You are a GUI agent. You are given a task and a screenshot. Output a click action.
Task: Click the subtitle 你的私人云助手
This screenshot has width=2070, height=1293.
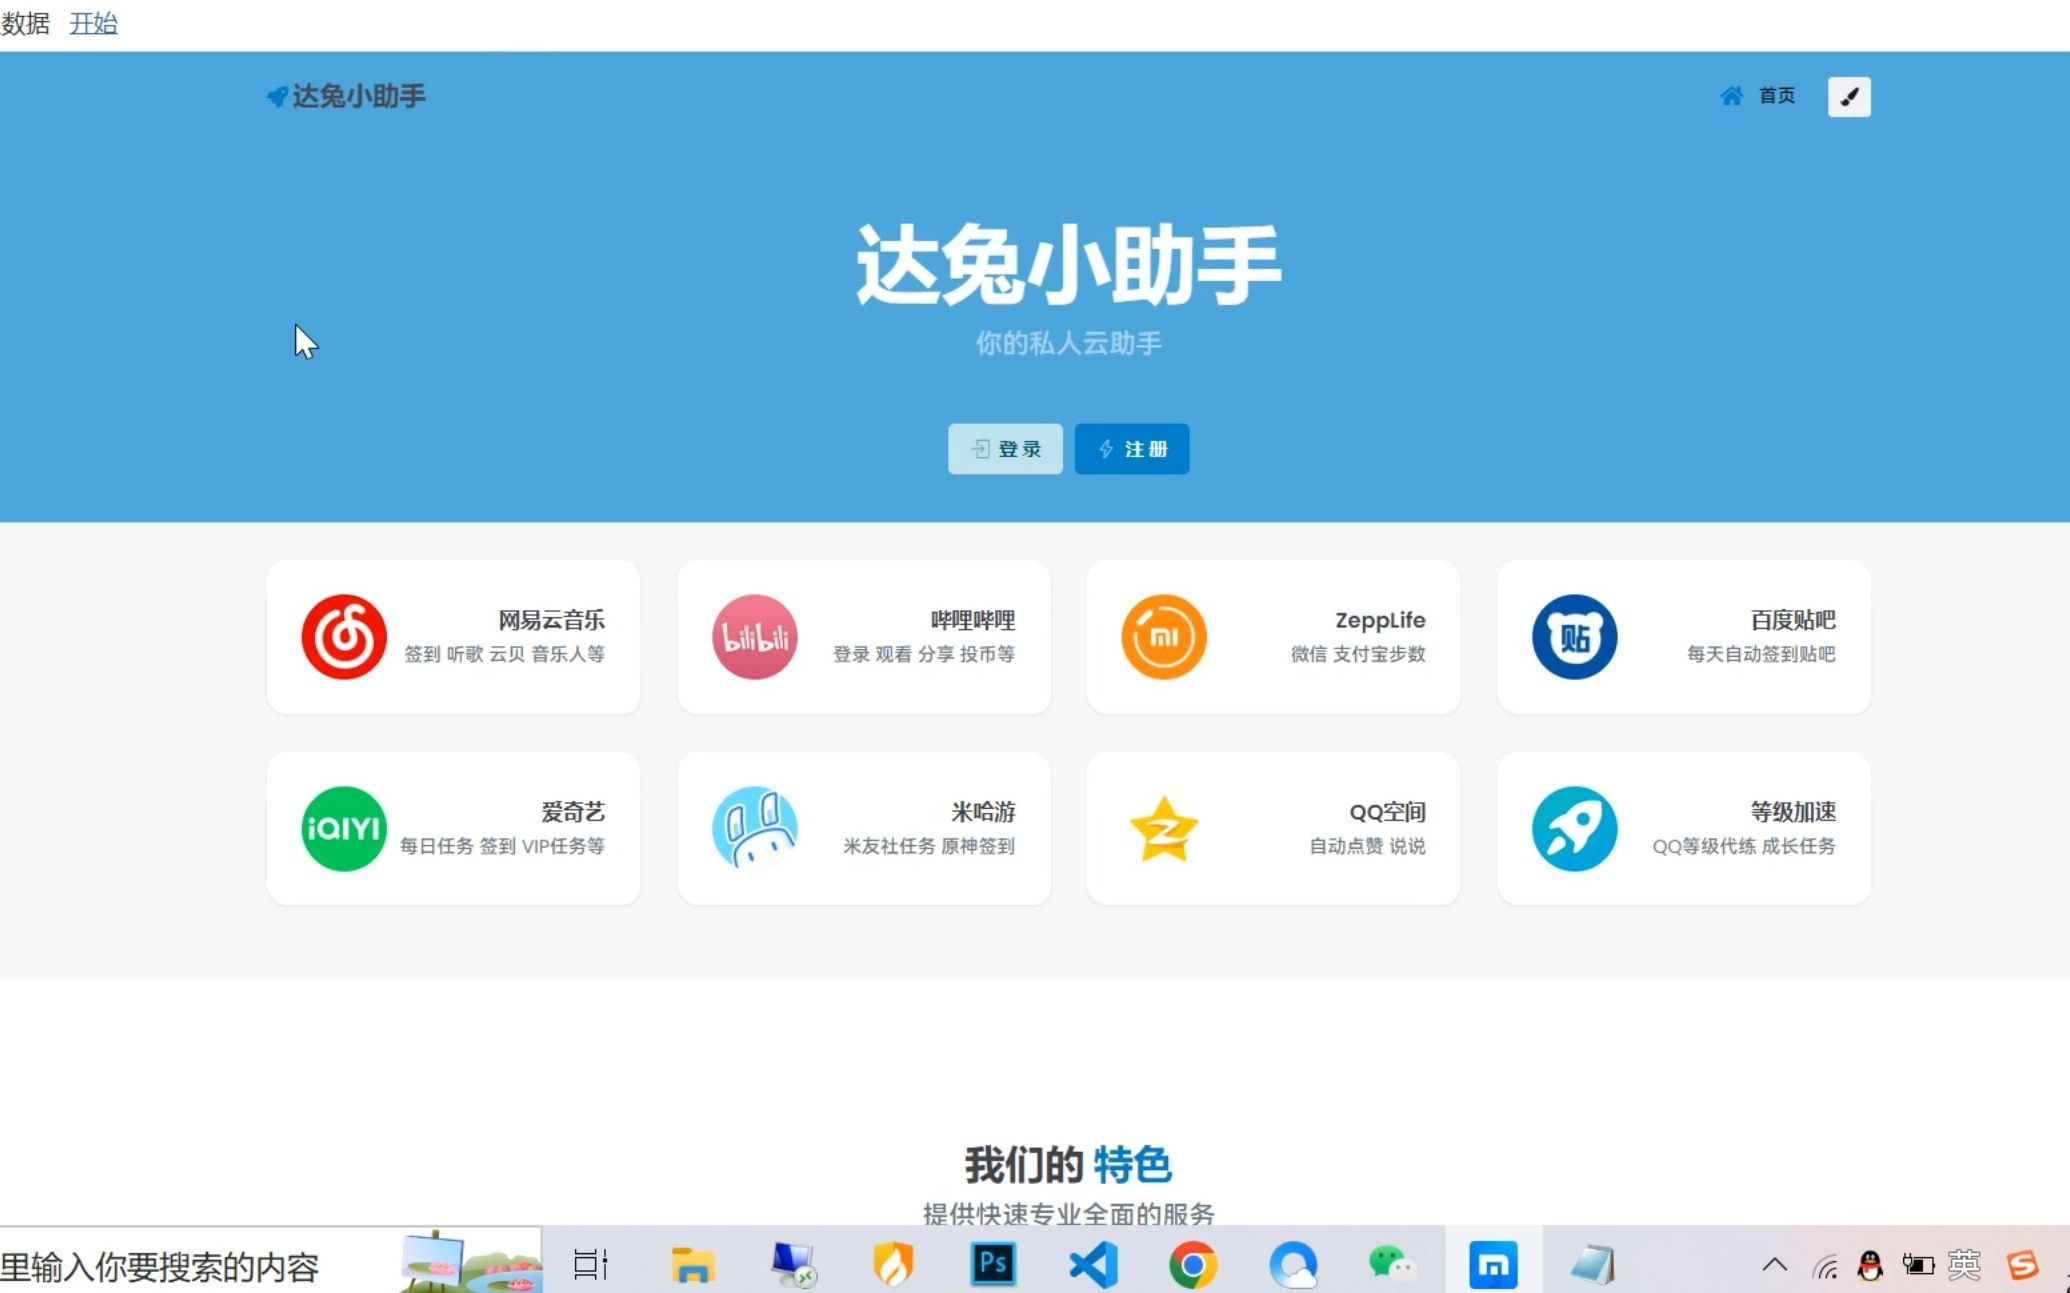pyautogui.click(x=1069, y=344)
